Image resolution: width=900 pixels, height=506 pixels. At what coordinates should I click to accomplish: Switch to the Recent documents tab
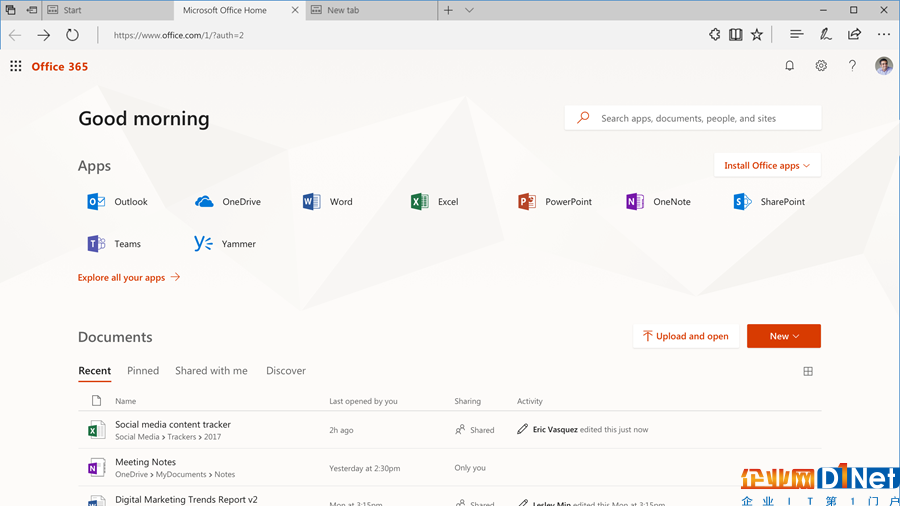click(x=94, y=371)
